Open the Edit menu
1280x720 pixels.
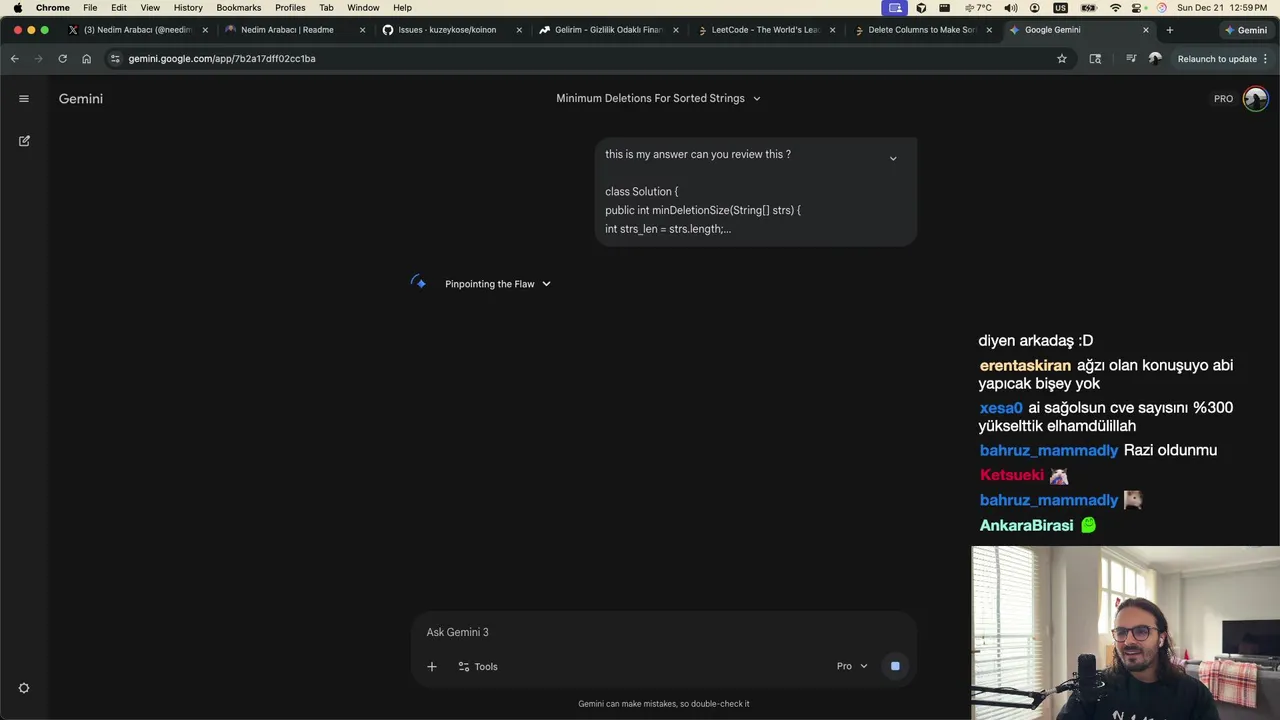pyautogui.click(x=119, y=8)
